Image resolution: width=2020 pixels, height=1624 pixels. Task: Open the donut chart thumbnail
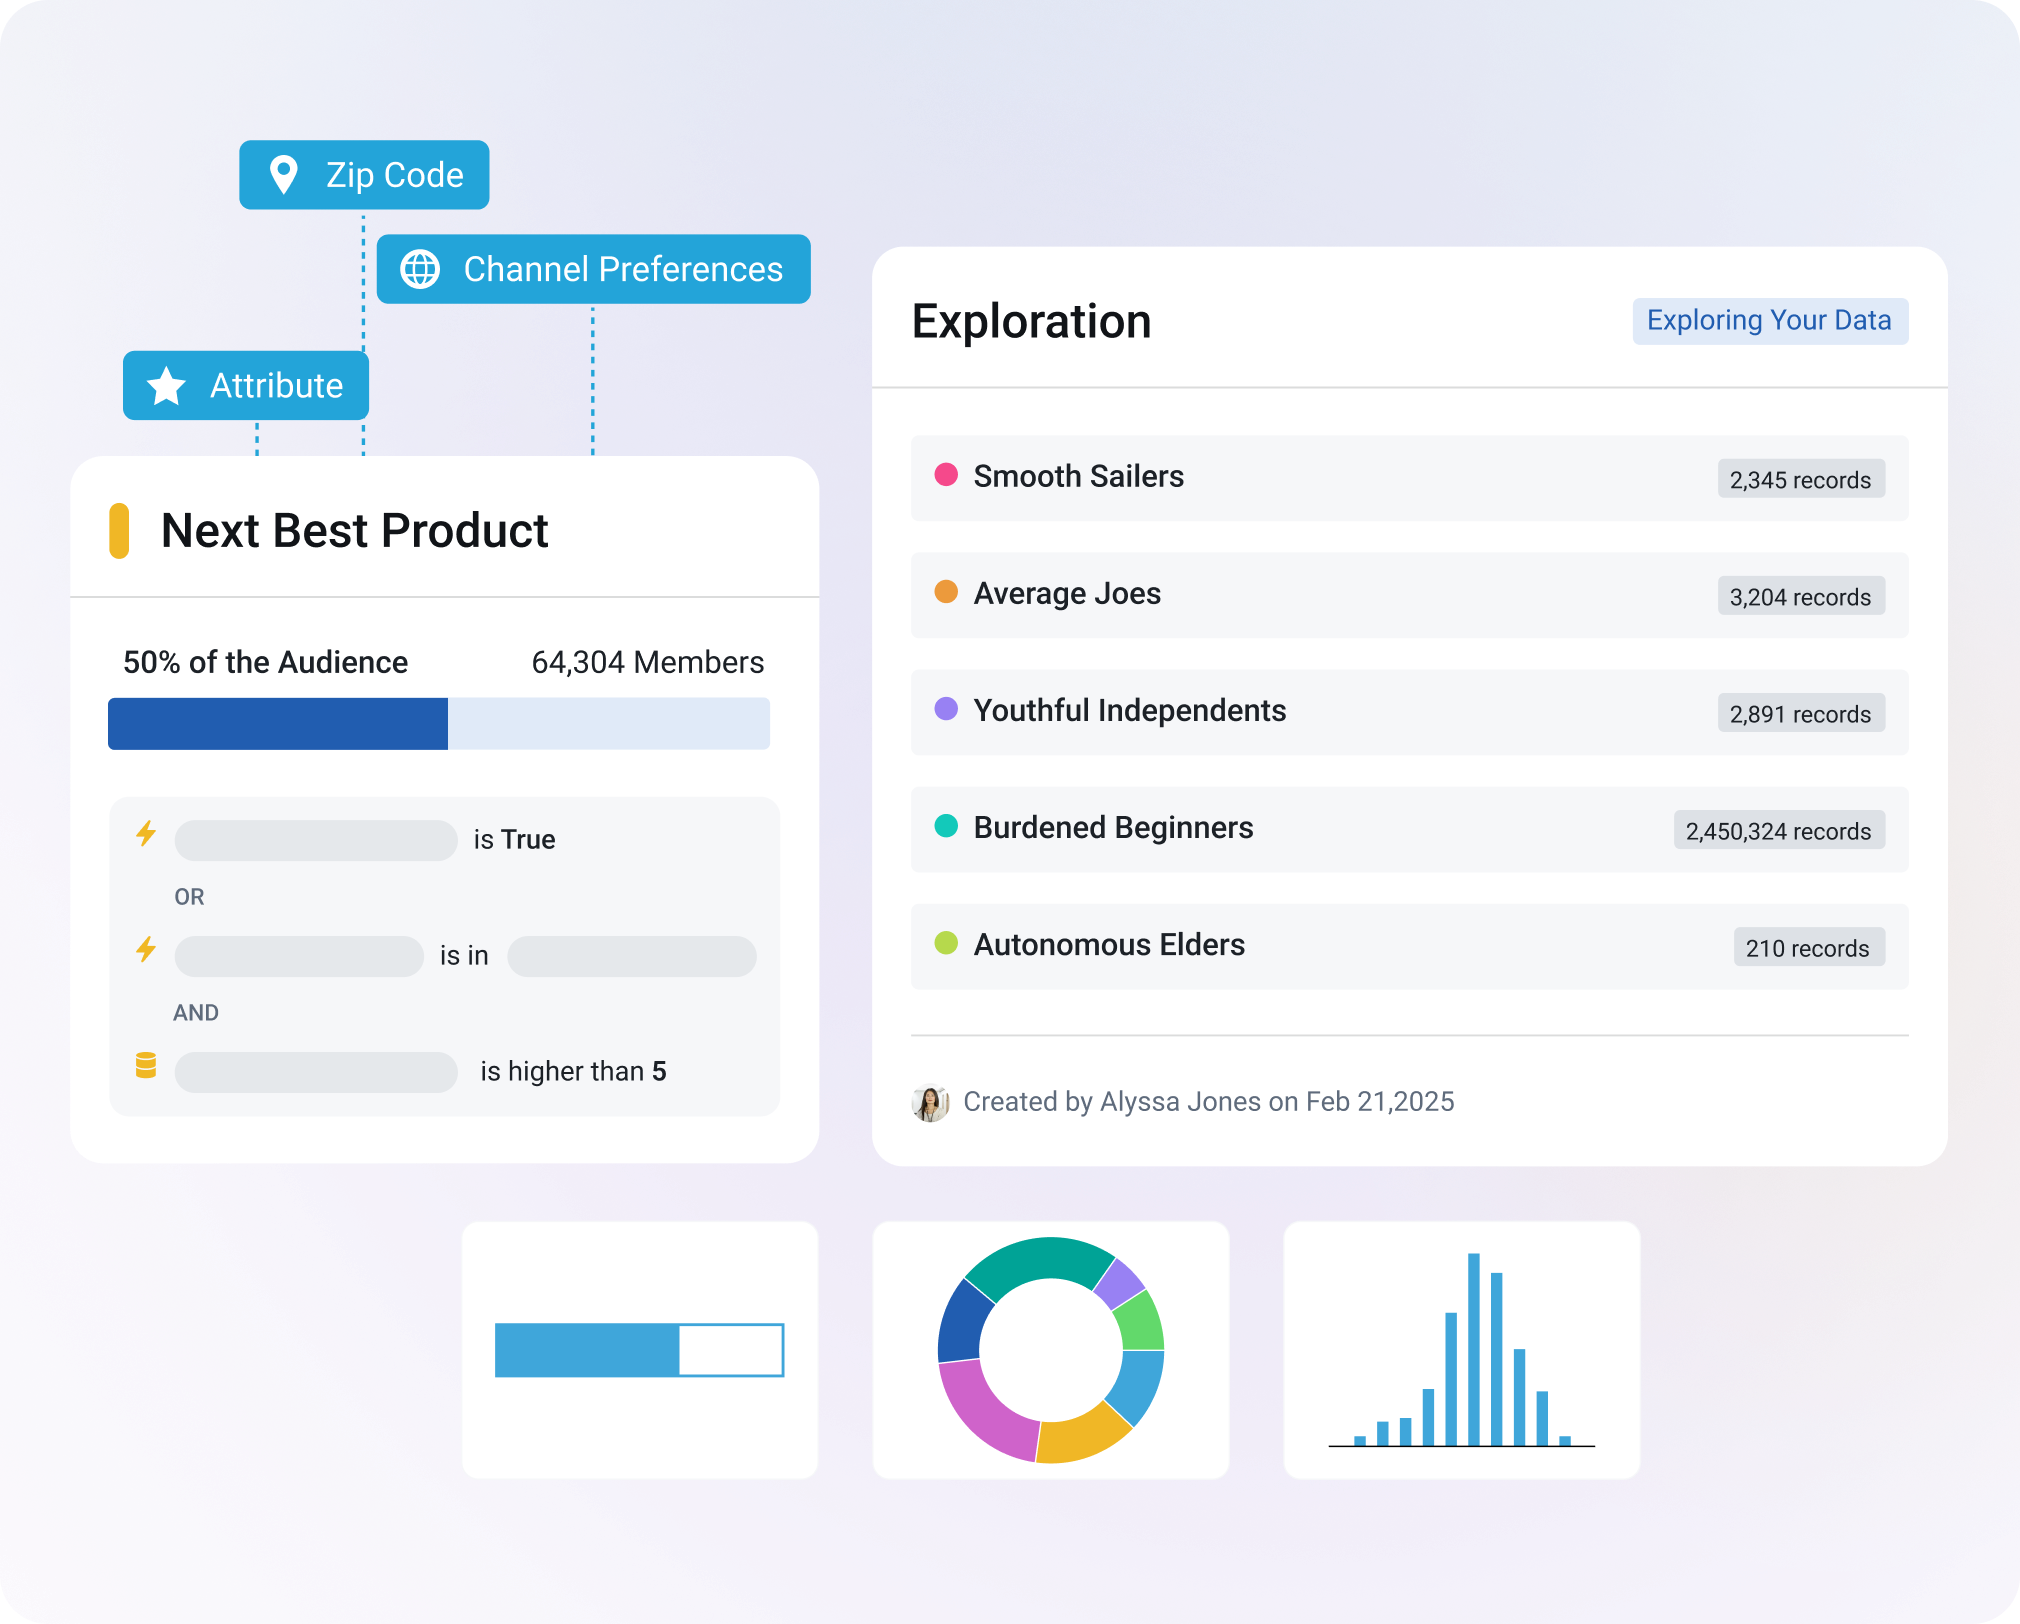(1050, 1350)
